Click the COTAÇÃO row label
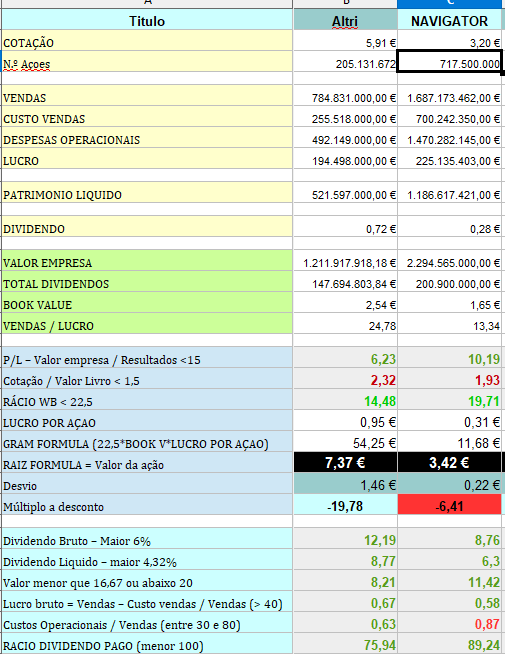The width and height of the screenshot is (505, 654). pos(147,42)
